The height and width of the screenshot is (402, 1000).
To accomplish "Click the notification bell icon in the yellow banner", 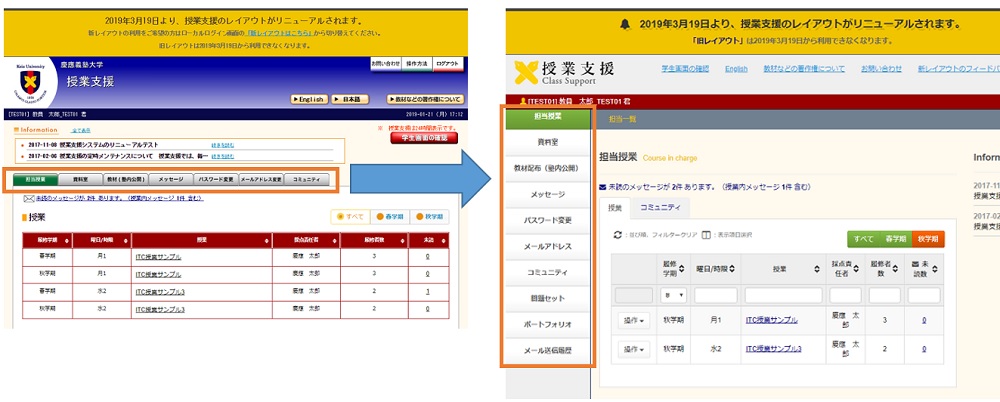I will [625, 23].
